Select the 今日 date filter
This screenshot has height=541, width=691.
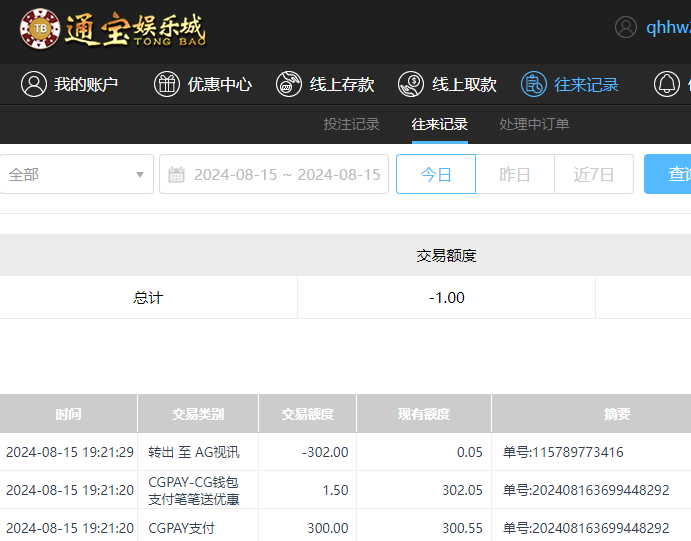click(x=435, y=174)
